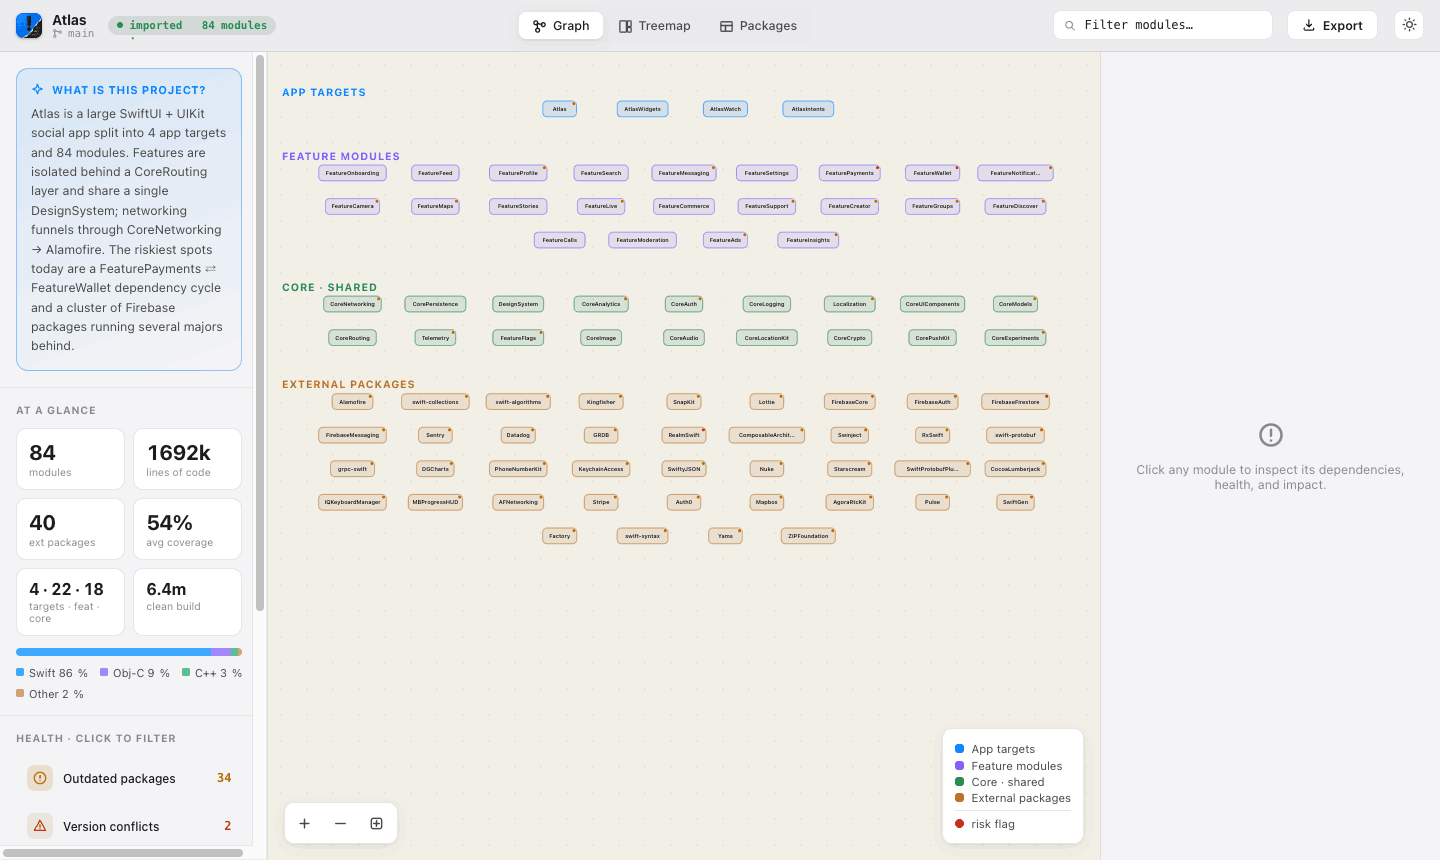Select the CoreRouting module node

[352, 338]
